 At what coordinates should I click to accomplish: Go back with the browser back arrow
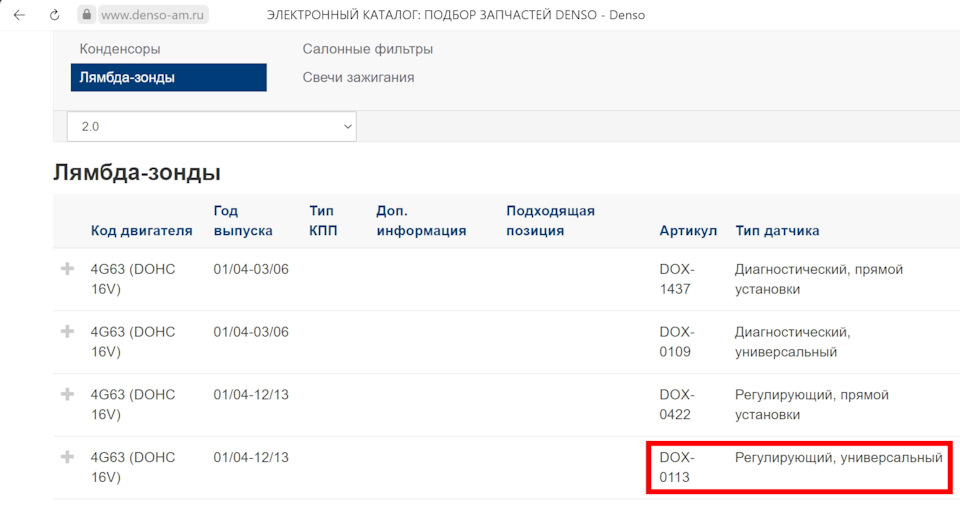(19, 15)
